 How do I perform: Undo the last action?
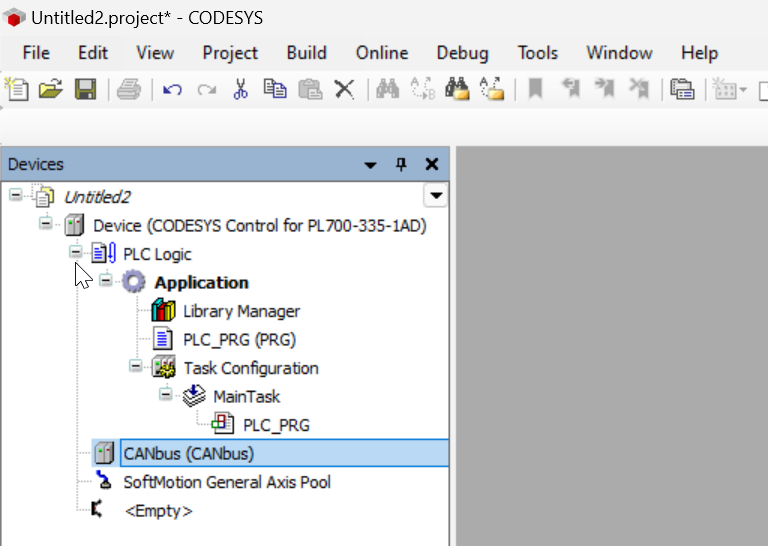click(x=172, y=90)
